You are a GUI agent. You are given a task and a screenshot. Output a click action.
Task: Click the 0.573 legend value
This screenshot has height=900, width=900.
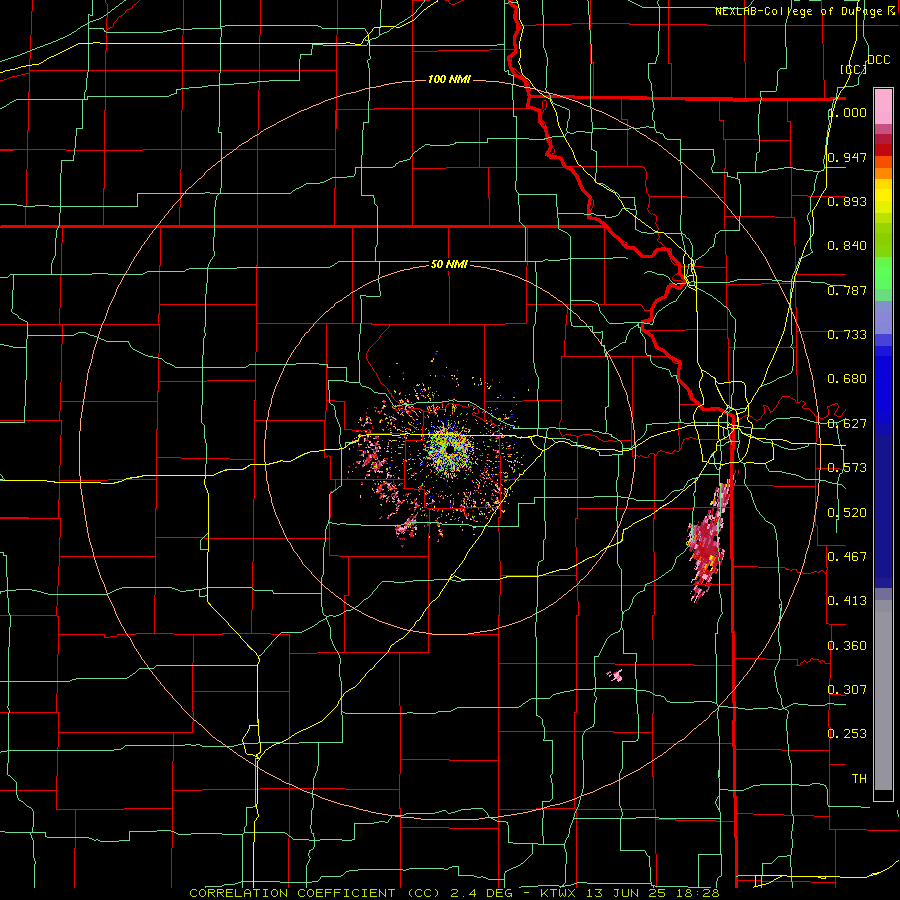coord(847,468)
